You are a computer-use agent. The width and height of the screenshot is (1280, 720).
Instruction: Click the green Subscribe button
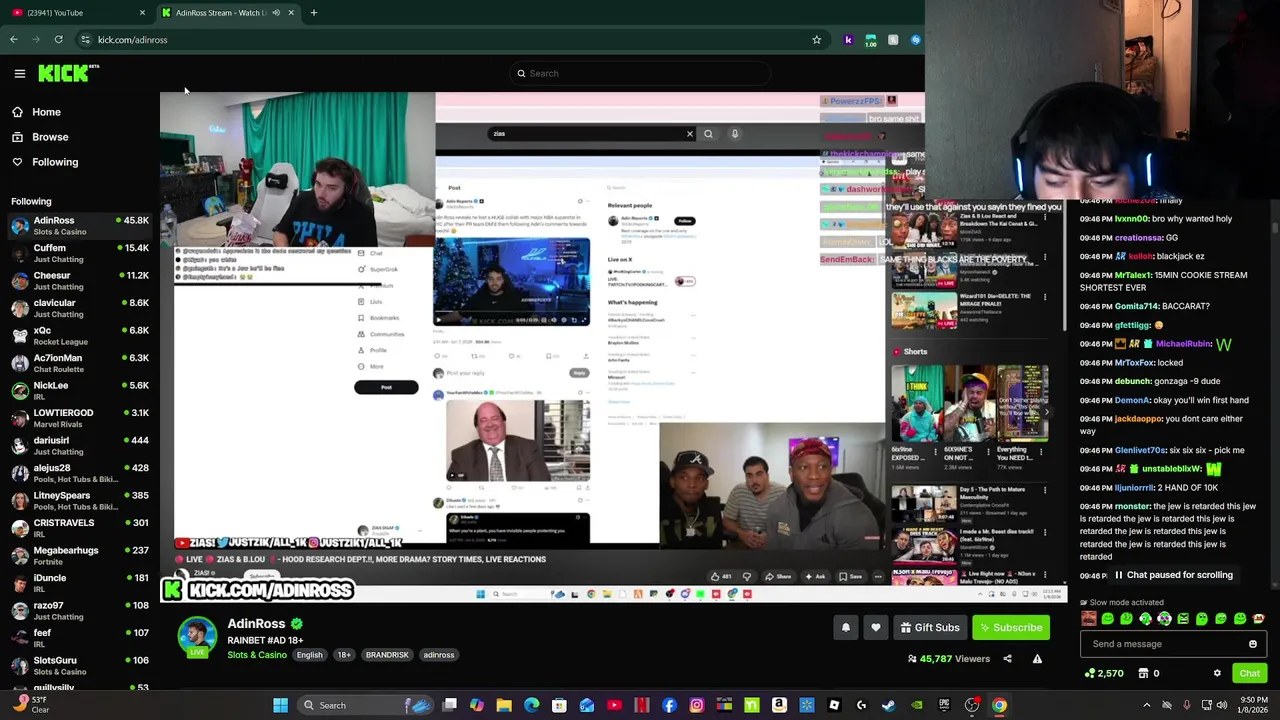(1010, 627)
